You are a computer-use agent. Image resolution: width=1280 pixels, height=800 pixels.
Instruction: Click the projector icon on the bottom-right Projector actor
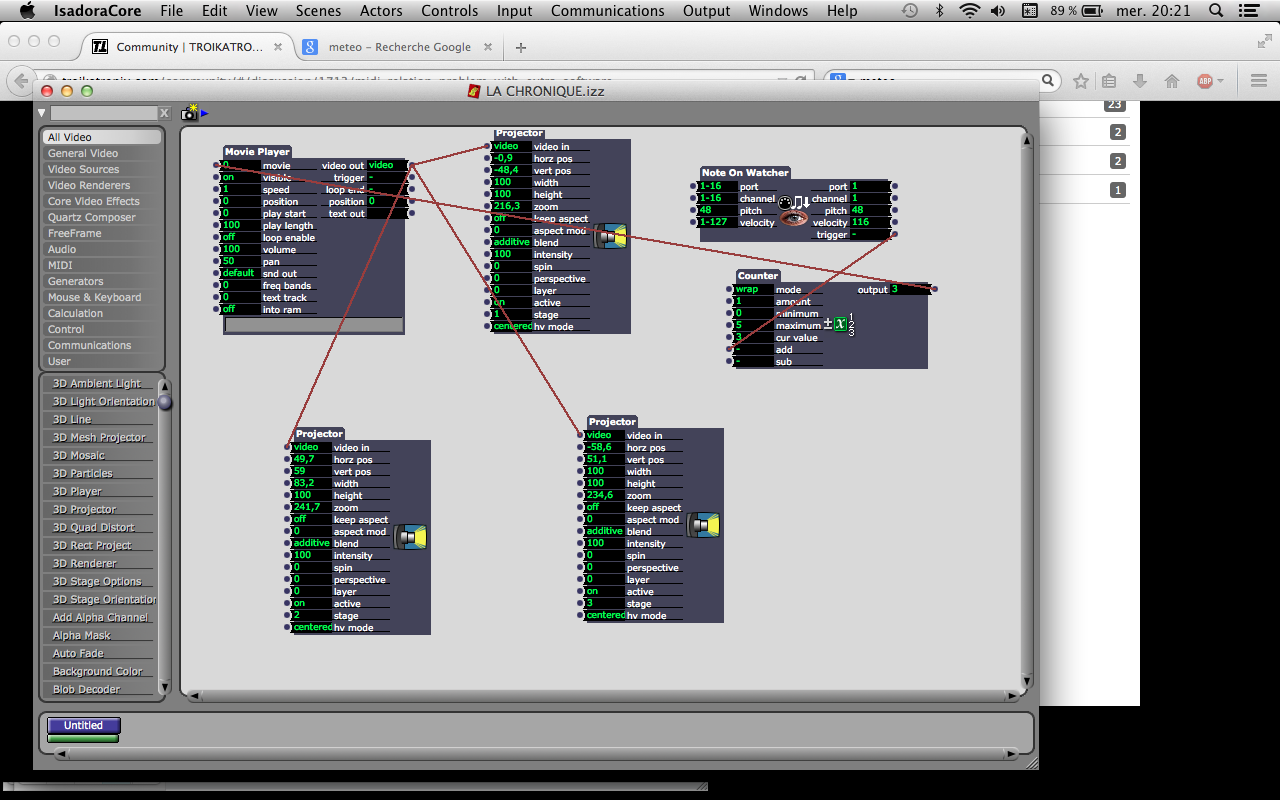pyautogui.click(x=703, y=525)
